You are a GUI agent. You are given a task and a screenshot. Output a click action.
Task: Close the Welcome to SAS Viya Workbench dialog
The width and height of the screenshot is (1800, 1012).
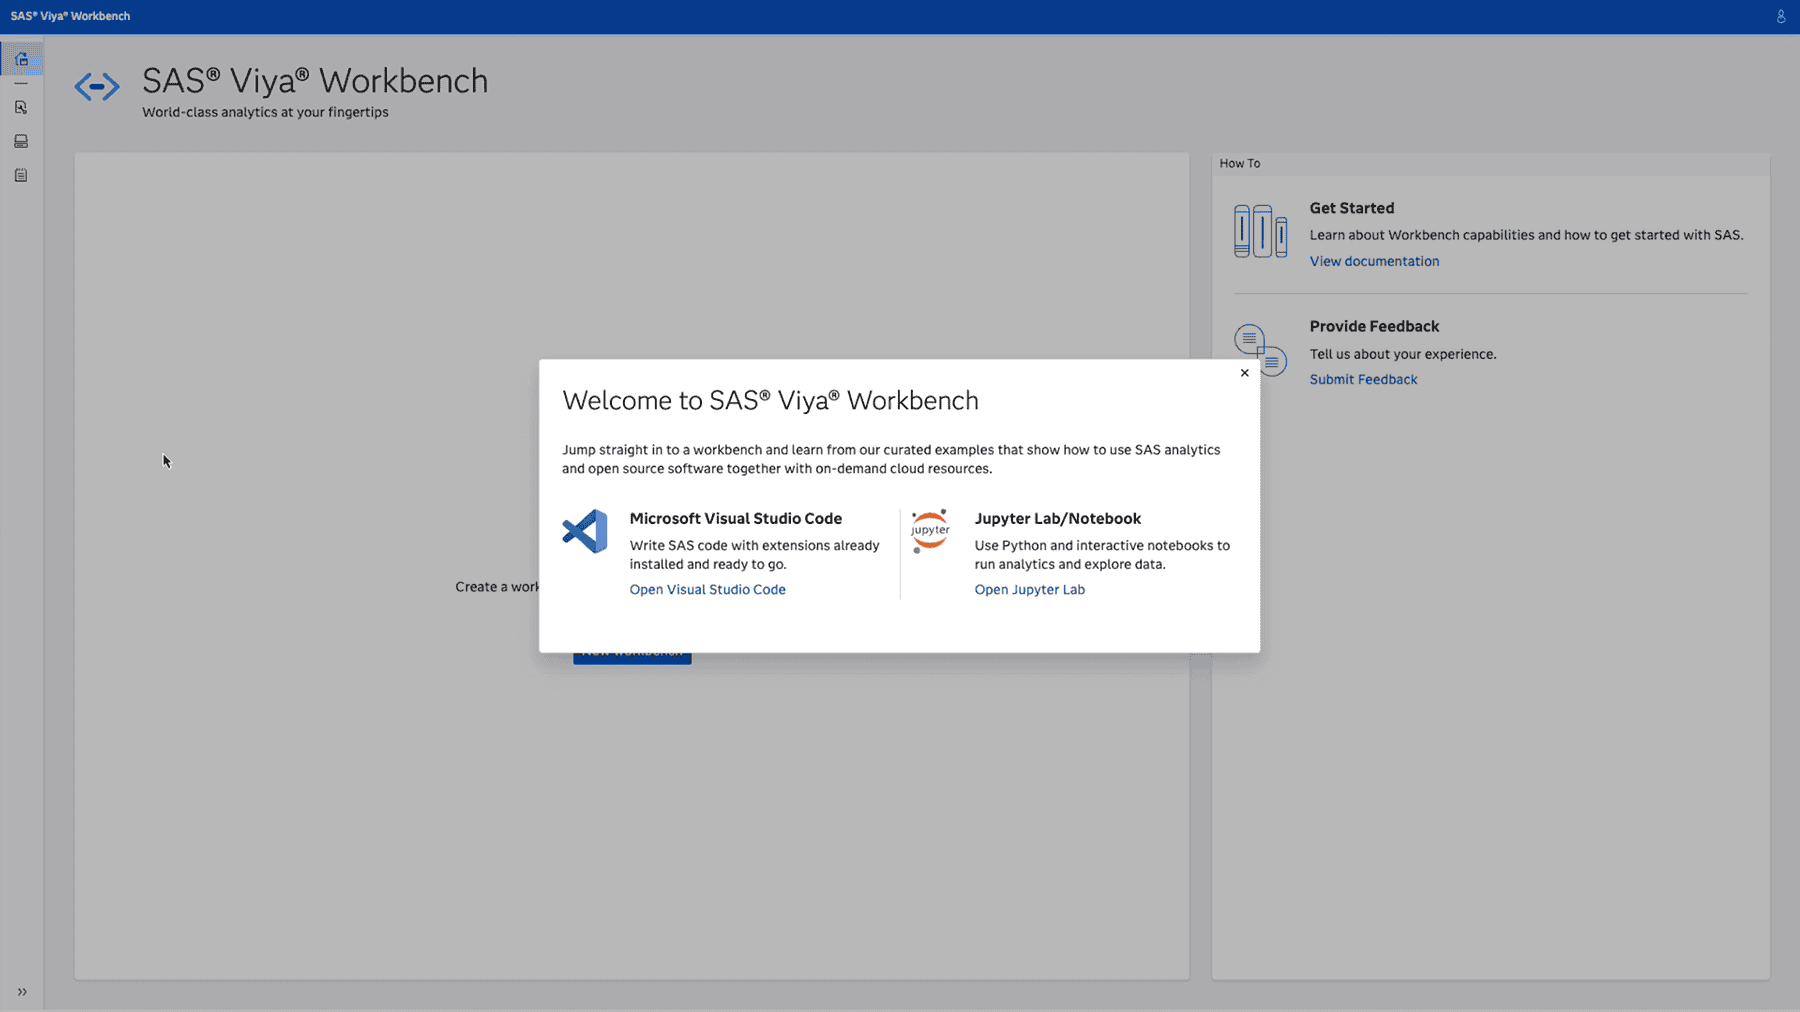pos(1244,372)
